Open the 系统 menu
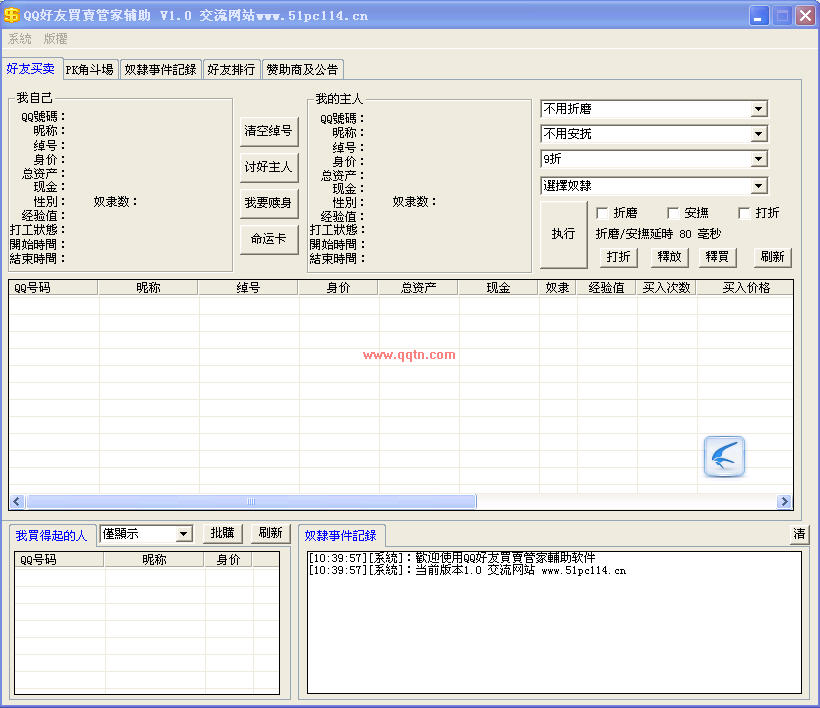820x708 pixels. coord(20,39)
